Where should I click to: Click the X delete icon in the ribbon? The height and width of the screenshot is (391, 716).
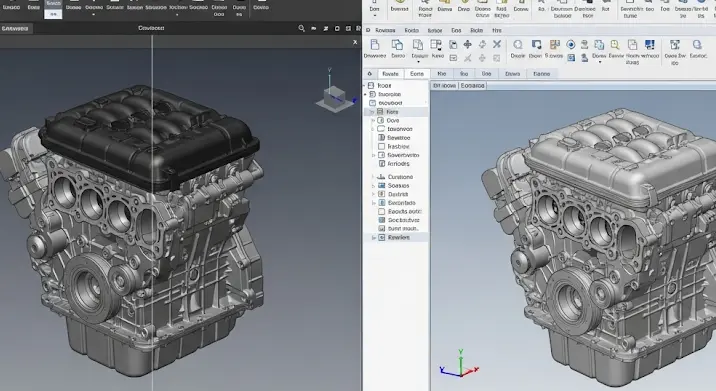pyautogui.click(x=497, y=44)
